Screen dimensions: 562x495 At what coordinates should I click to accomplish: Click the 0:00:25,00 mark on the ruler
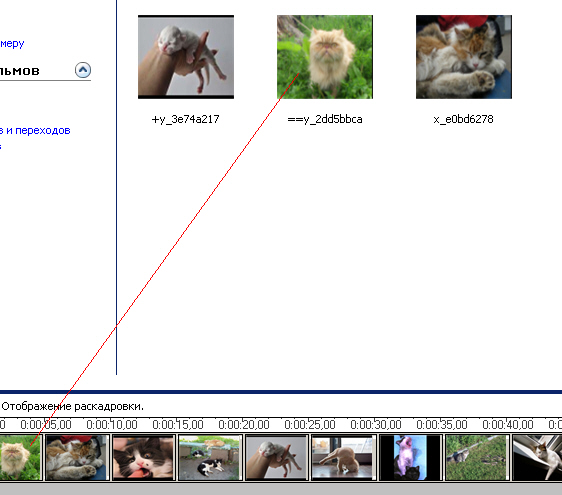310,425
